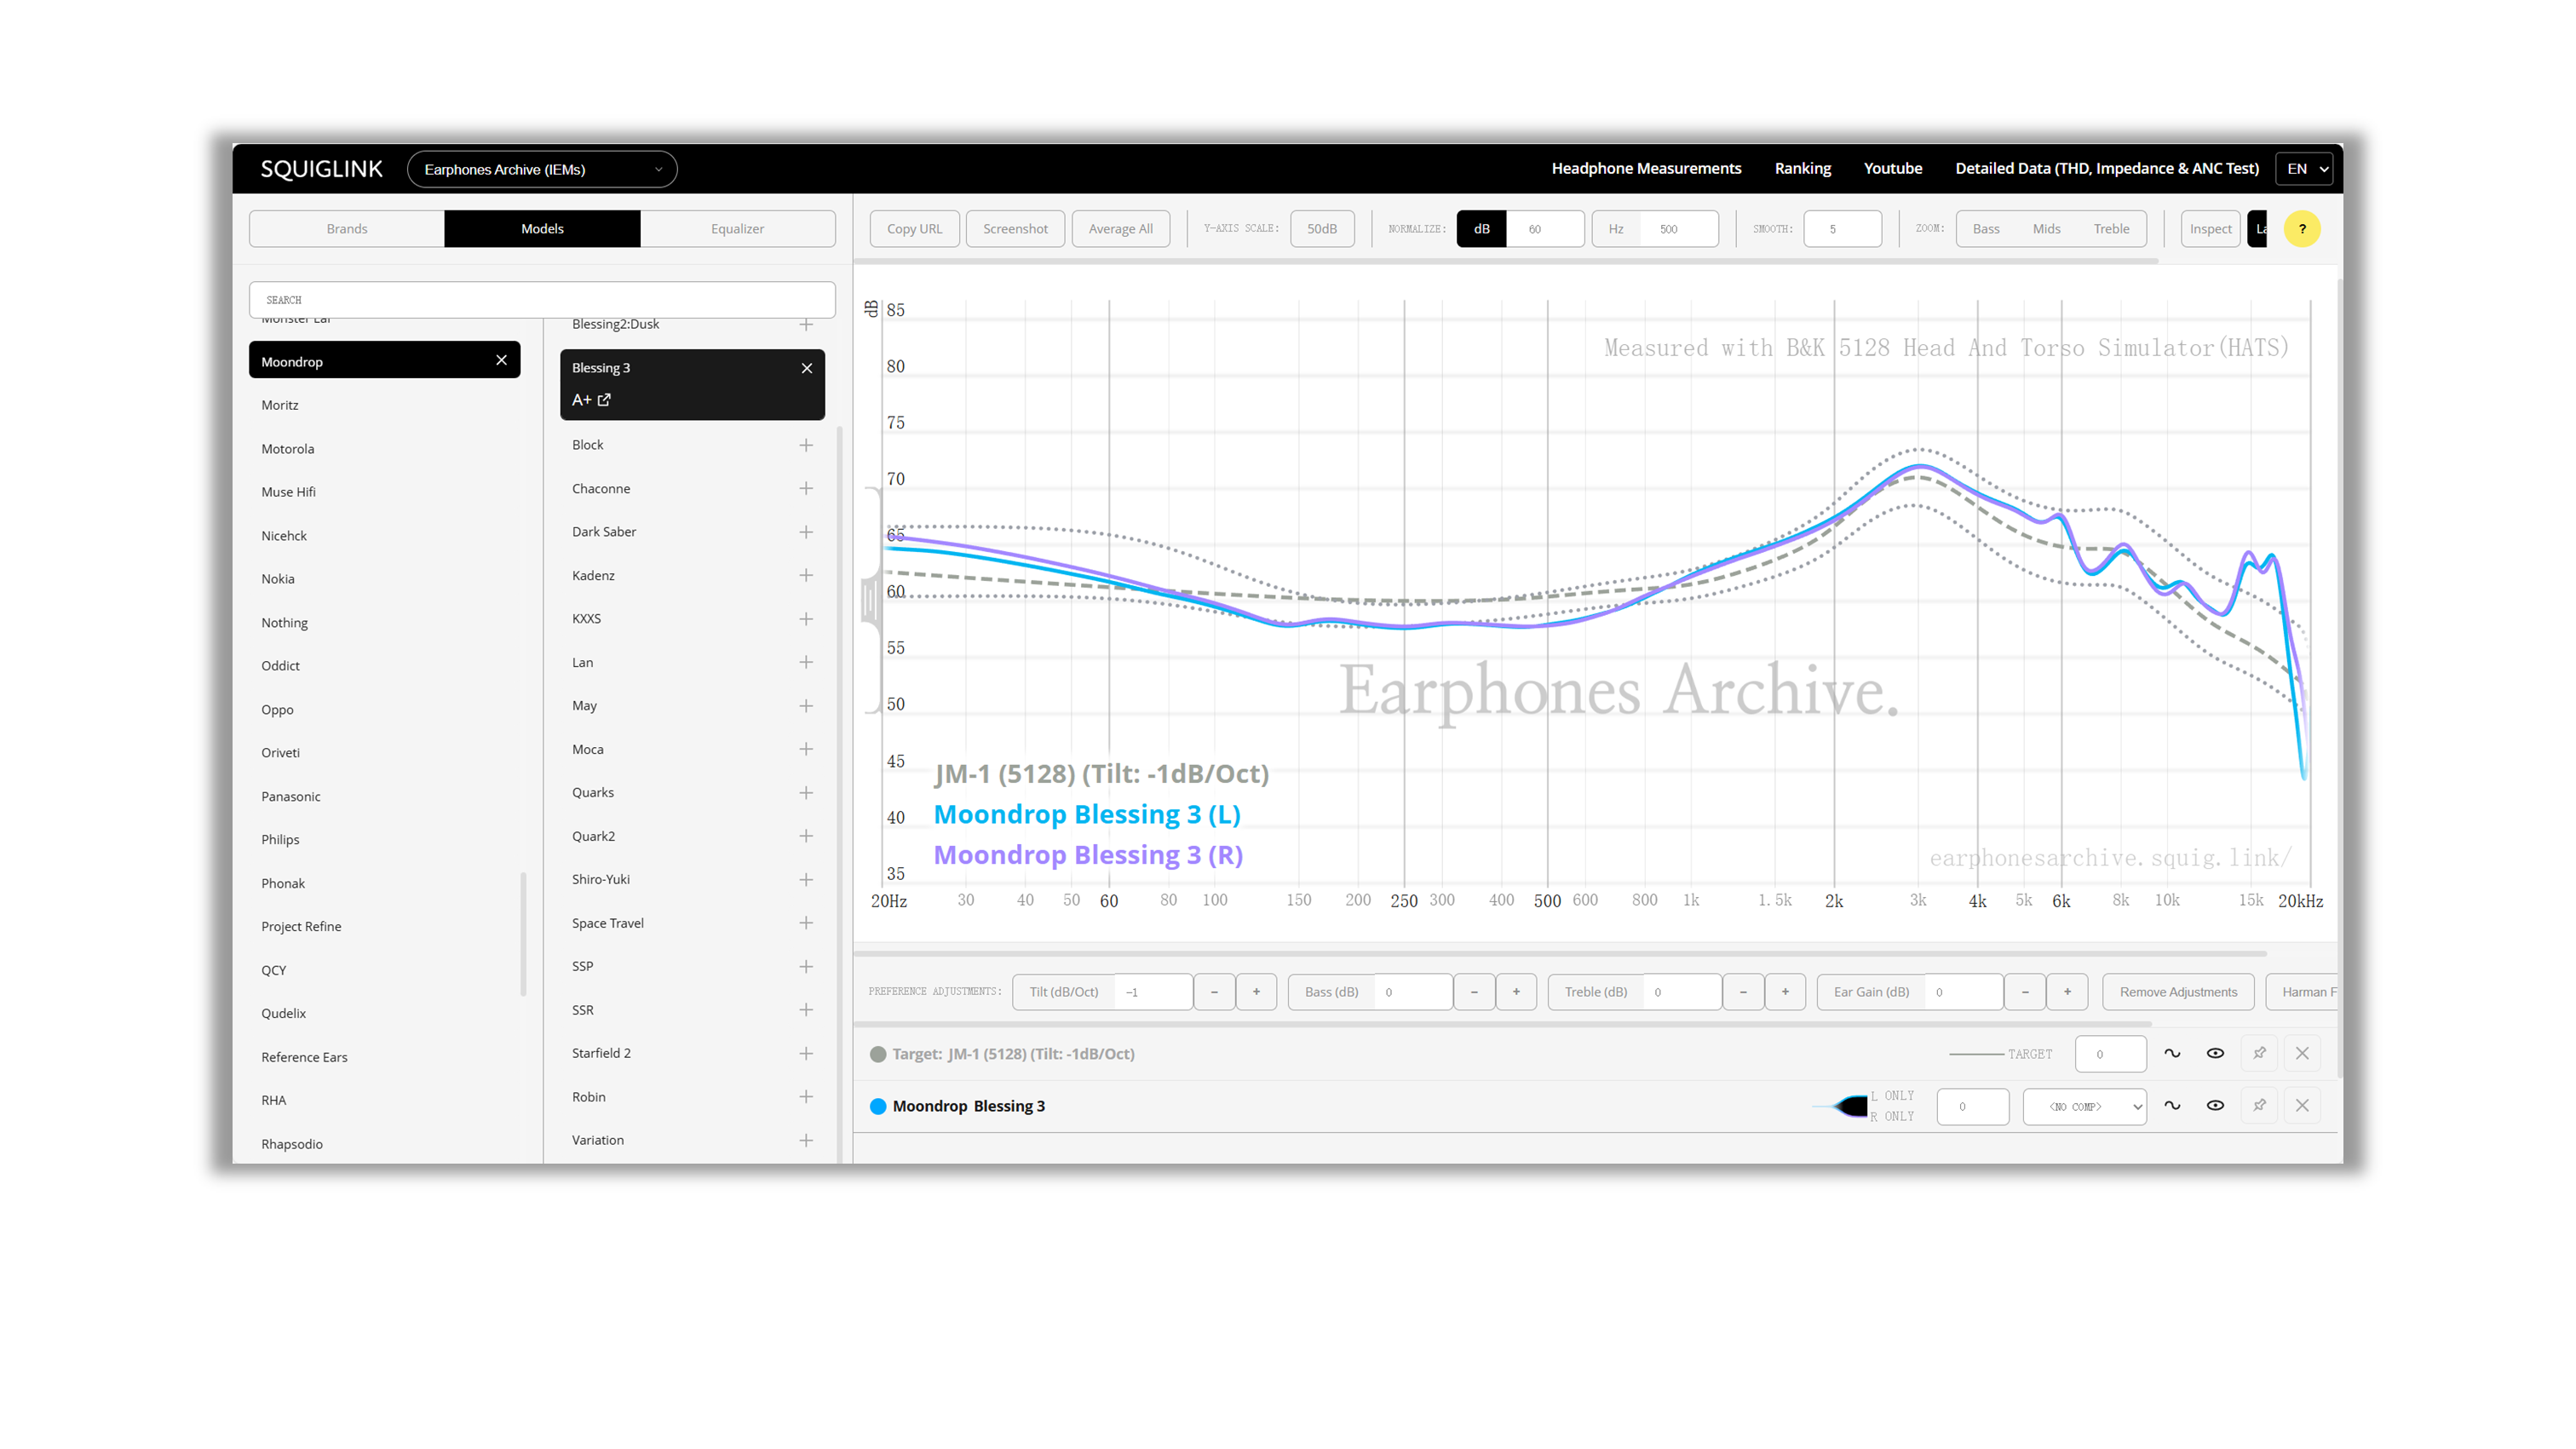Add the Chaconne model with plus icon
Viewport: 2576px width, 1449px height.
click(x=806, y=488)
